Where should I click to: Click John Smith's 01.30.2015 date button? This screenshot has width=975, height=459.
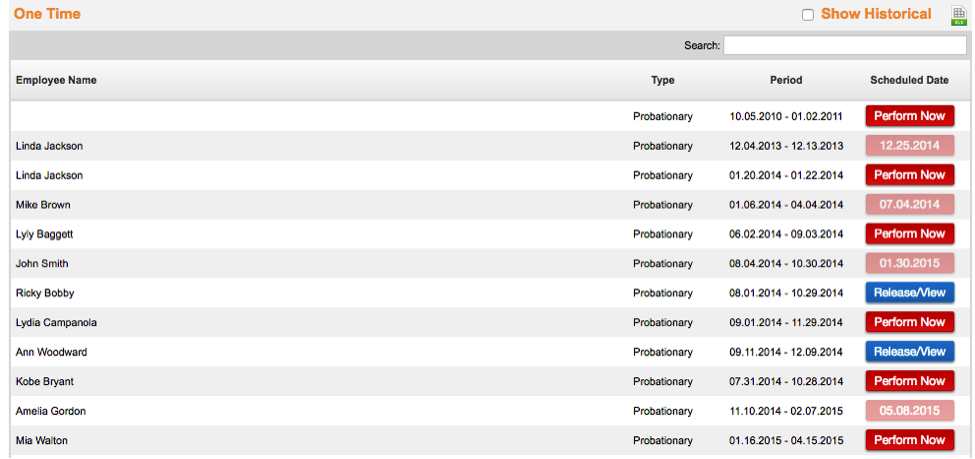[x=909, y=264]
